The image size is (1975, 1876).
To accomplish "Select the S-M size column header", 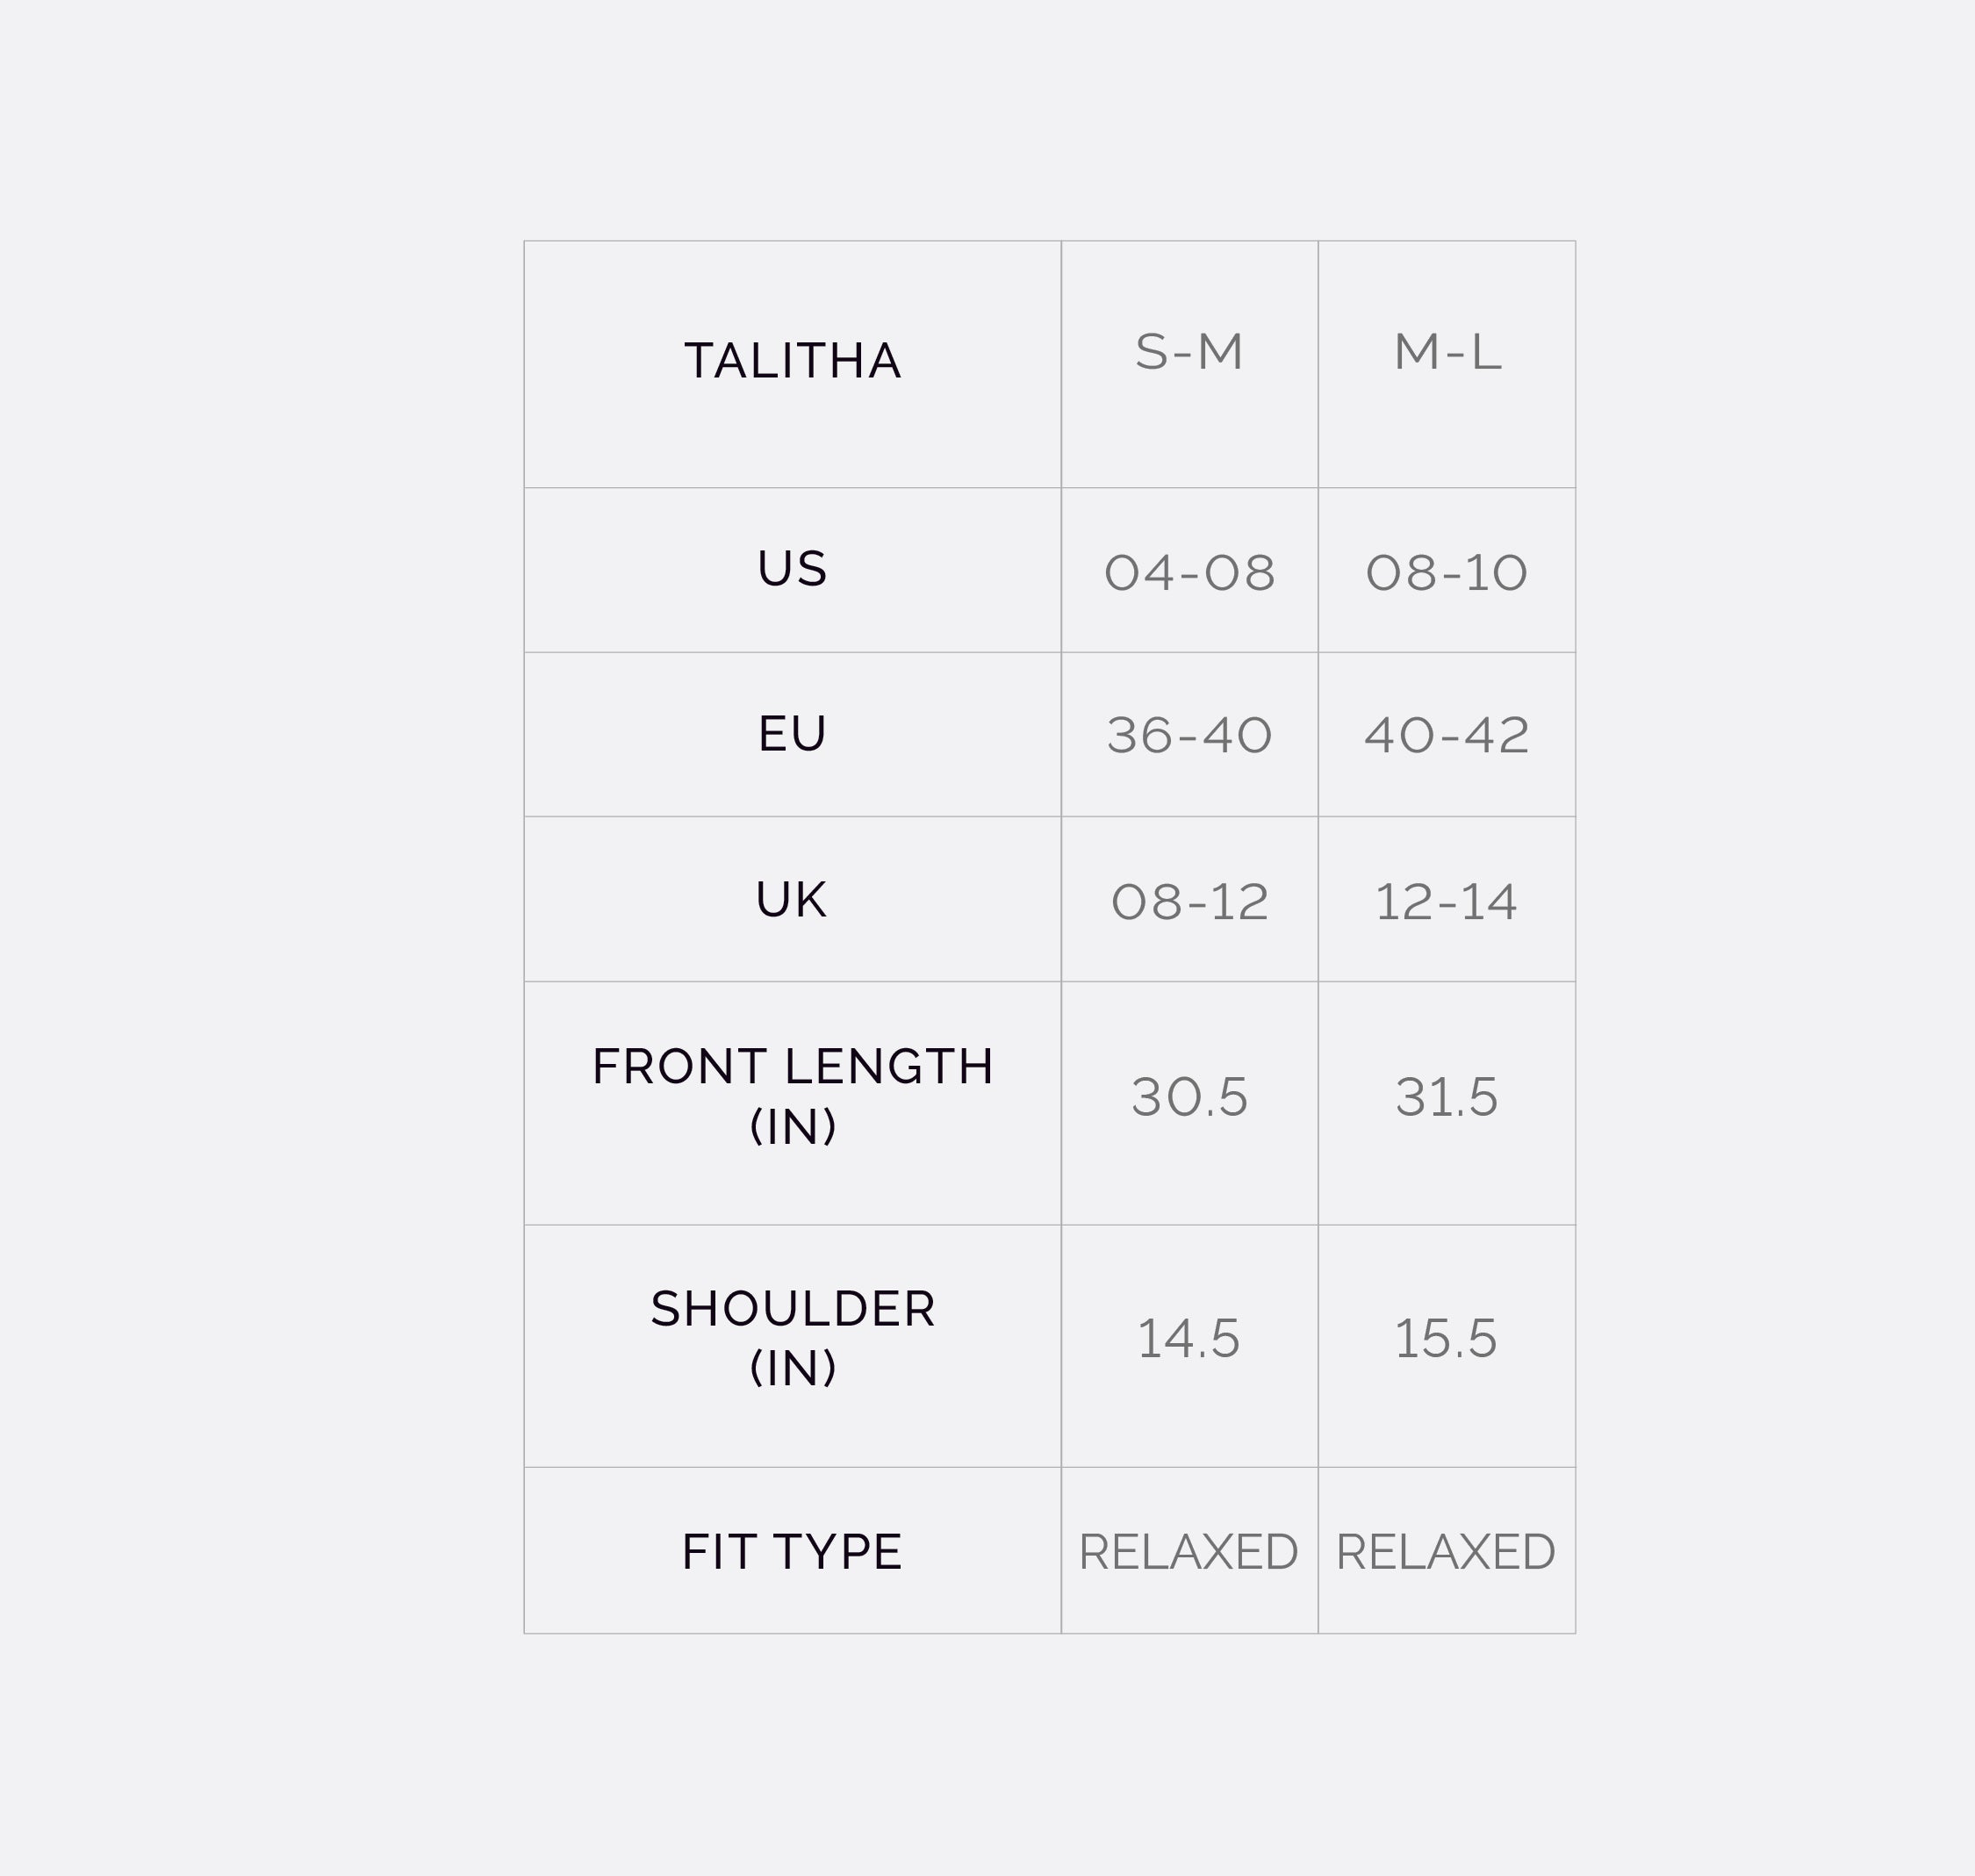I will [x=1189, y=352].
